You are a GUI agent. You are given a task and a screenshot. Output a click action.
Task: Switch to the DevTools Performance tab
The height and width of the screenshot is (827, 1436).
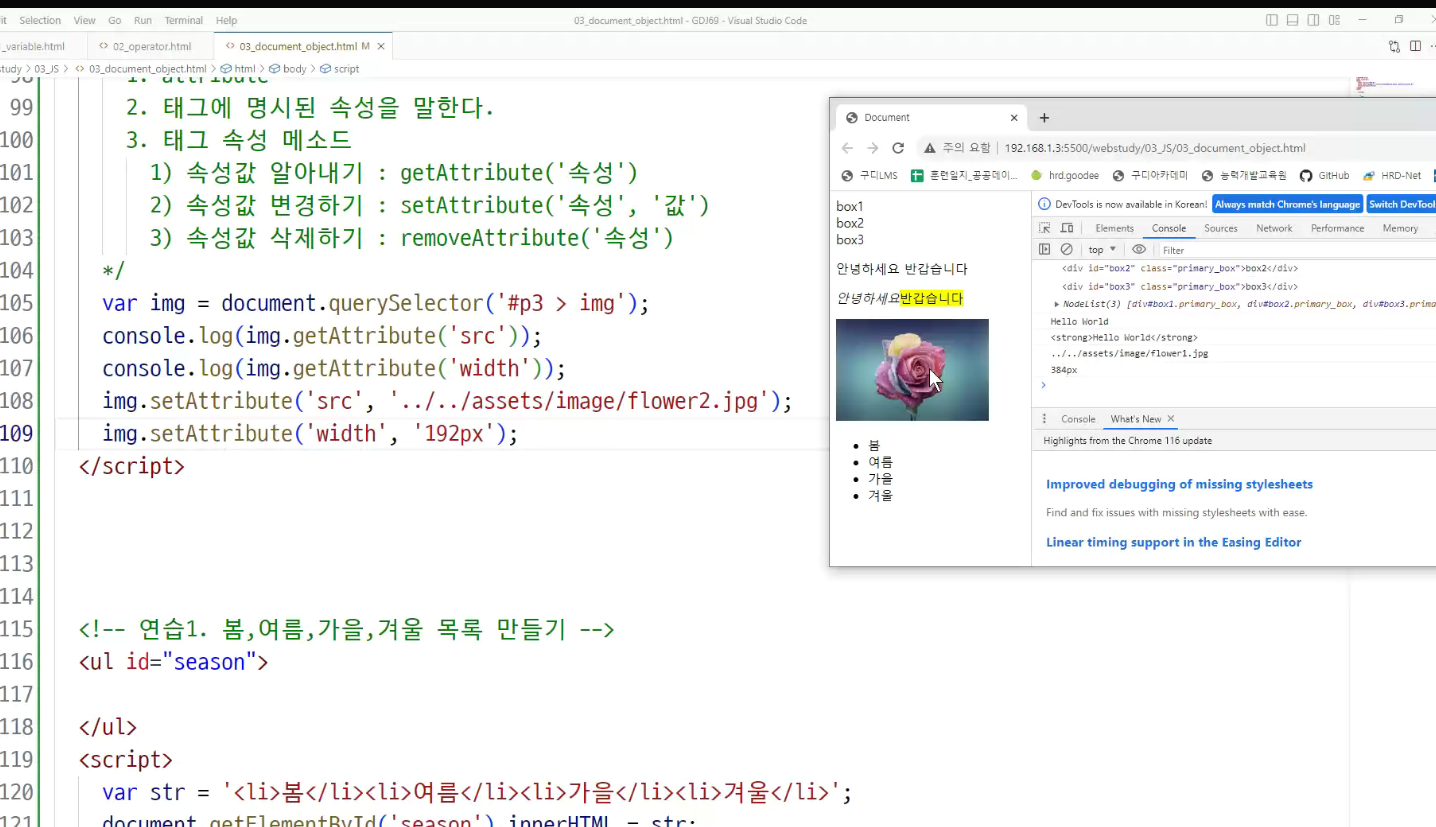(x=1337, y=228)
